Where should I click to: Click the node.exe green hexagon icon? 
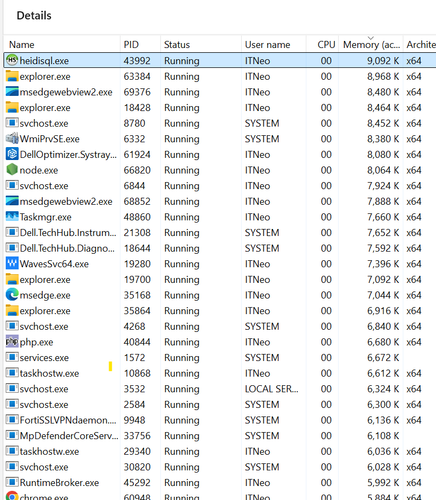coord(12,170)
